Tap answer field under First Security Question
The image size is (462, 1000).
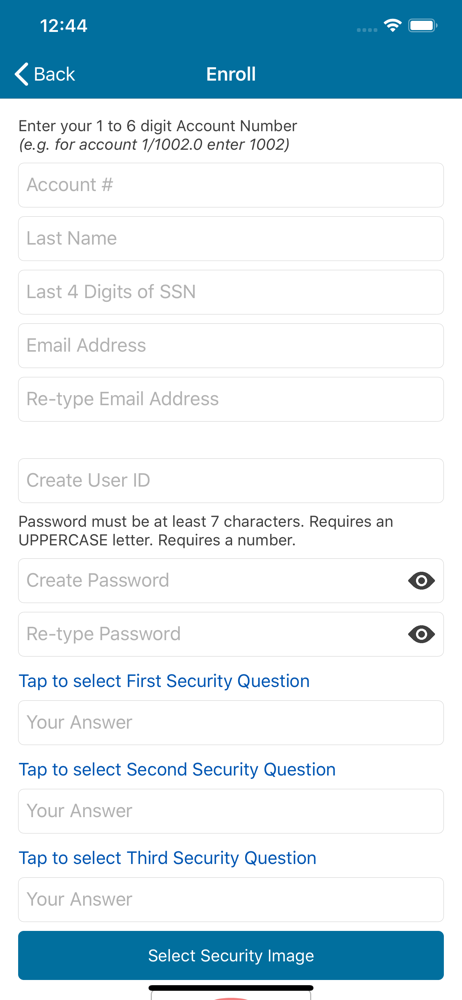coord(231,723)
